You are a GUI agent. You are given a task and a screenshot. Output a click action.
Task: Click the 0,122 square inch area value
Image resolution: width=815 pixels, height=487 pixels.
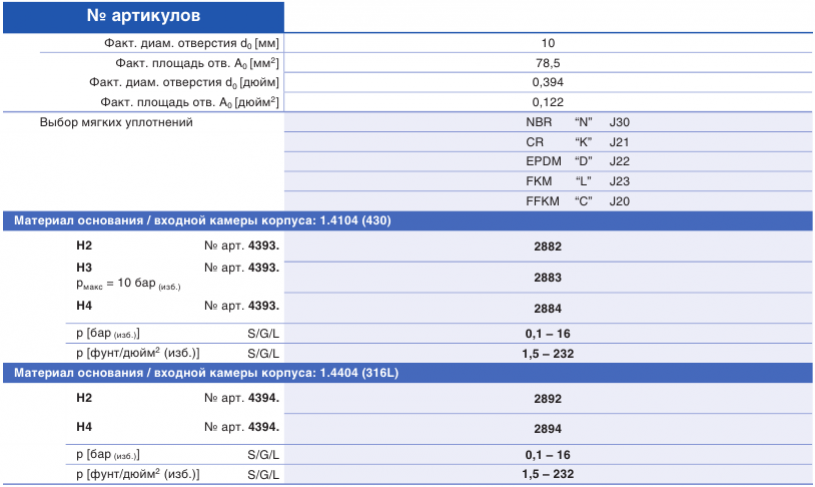(548, 102)
